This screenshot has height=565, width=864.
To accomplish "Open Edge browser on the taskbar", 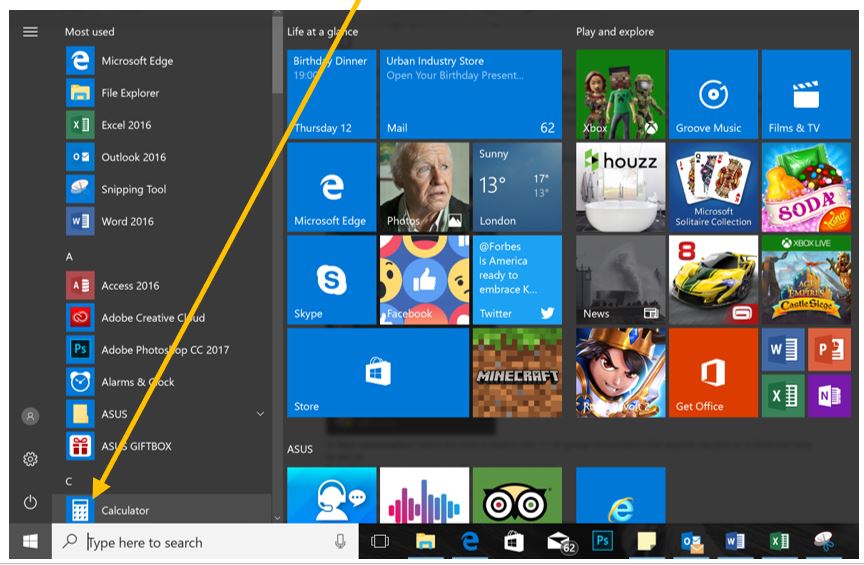I will coord(469,542).
